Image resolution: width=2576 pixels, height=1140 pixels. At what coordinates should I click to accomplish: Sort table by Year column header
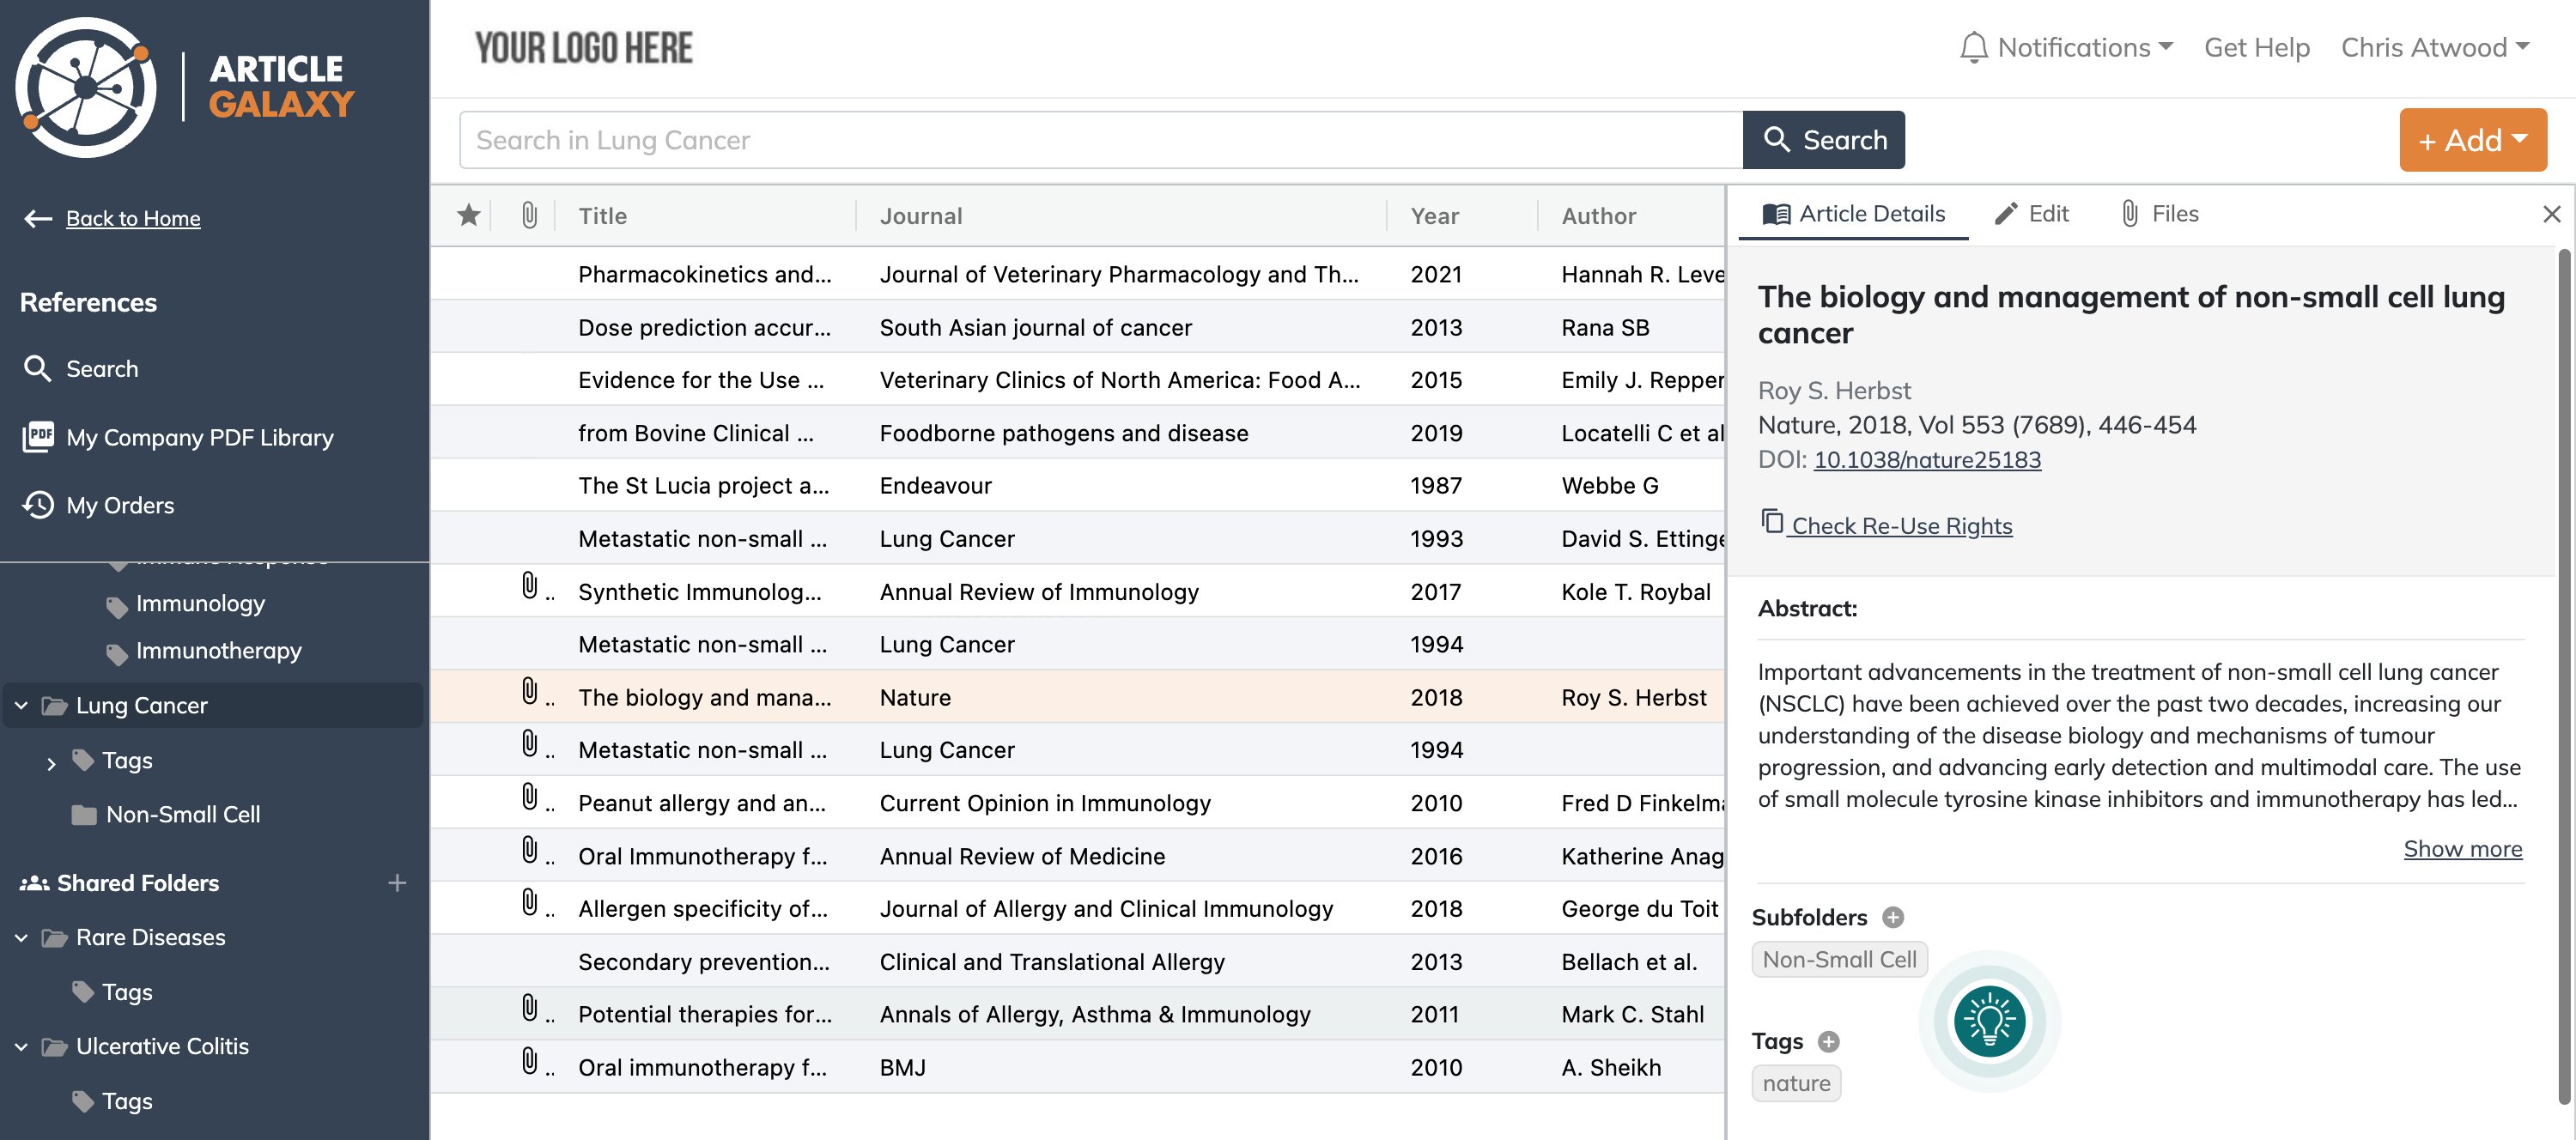1435,216
